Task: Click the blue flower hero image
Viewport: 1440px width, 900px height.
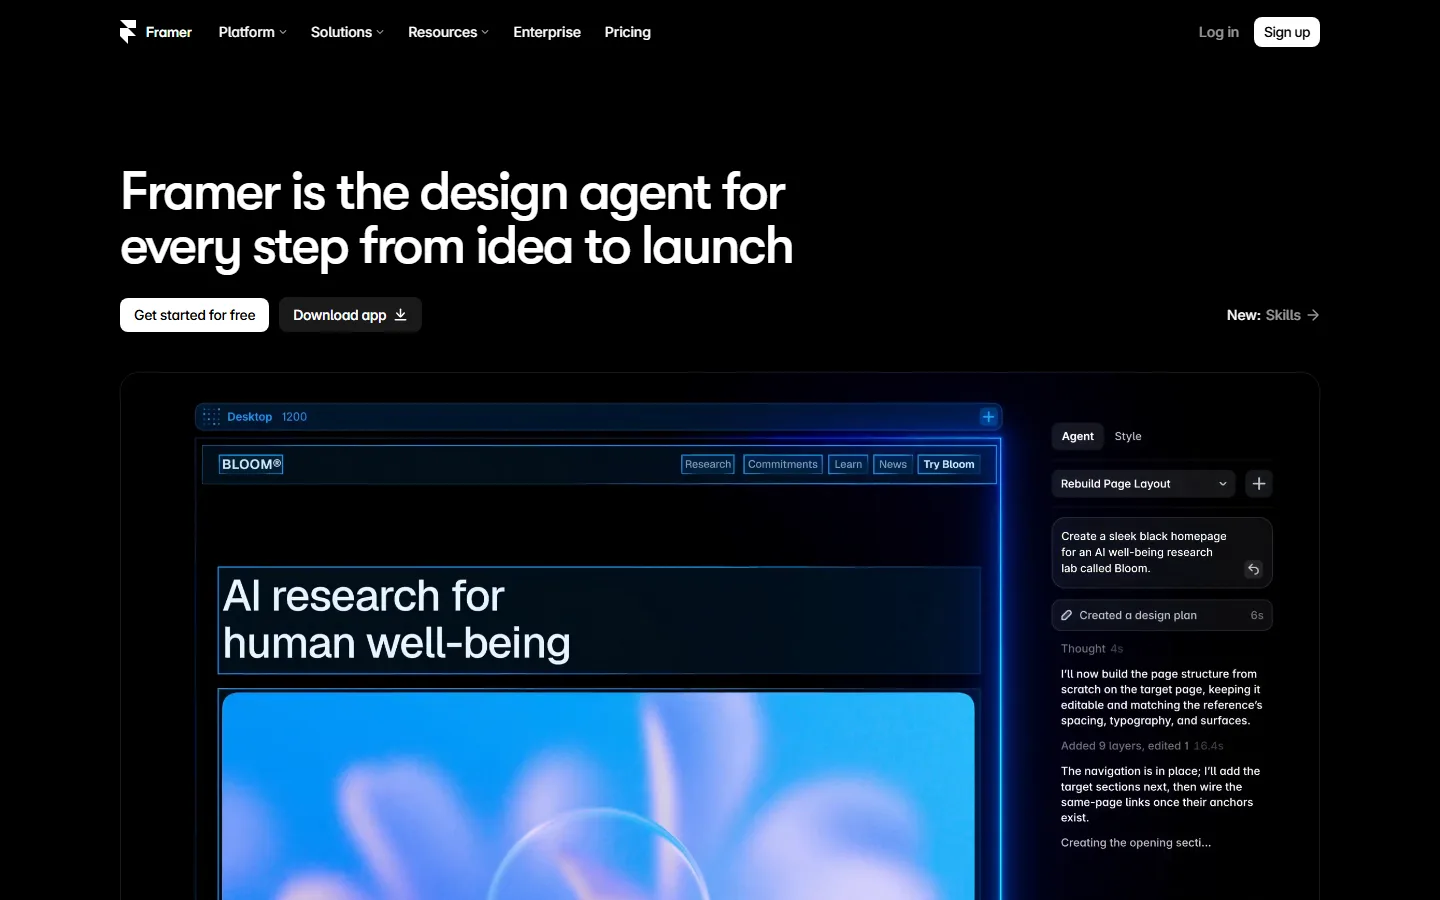Action: click(598, 795)
